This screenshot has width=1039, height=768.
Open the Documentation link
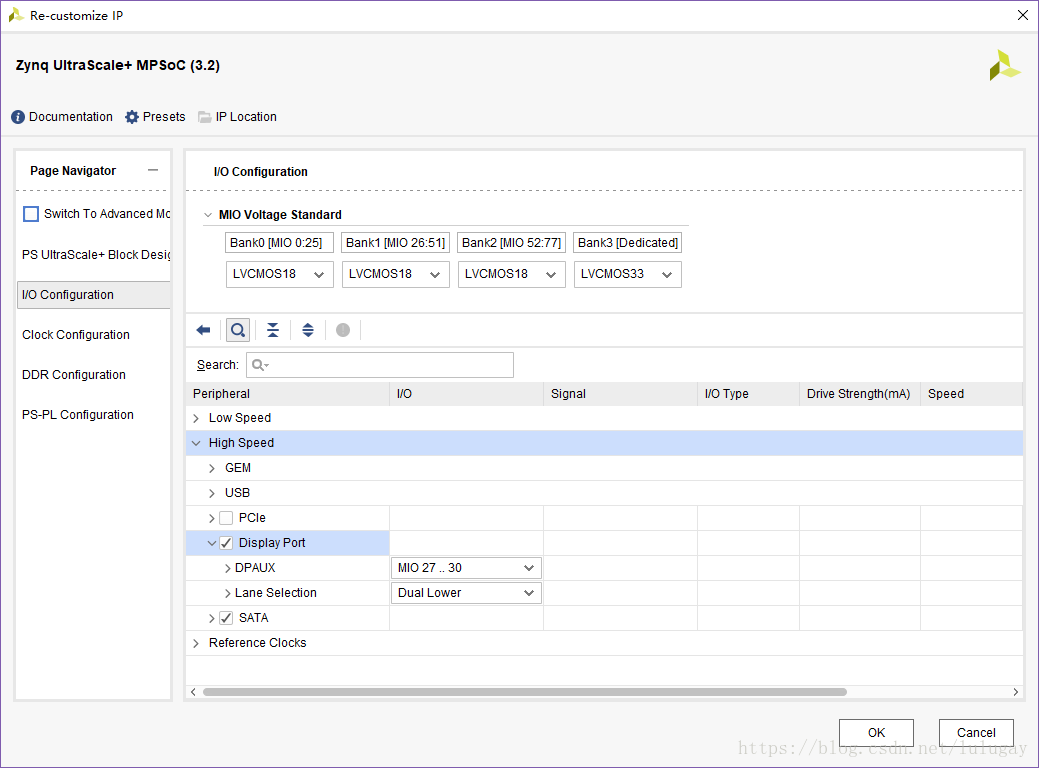click(x=71, y=117)
